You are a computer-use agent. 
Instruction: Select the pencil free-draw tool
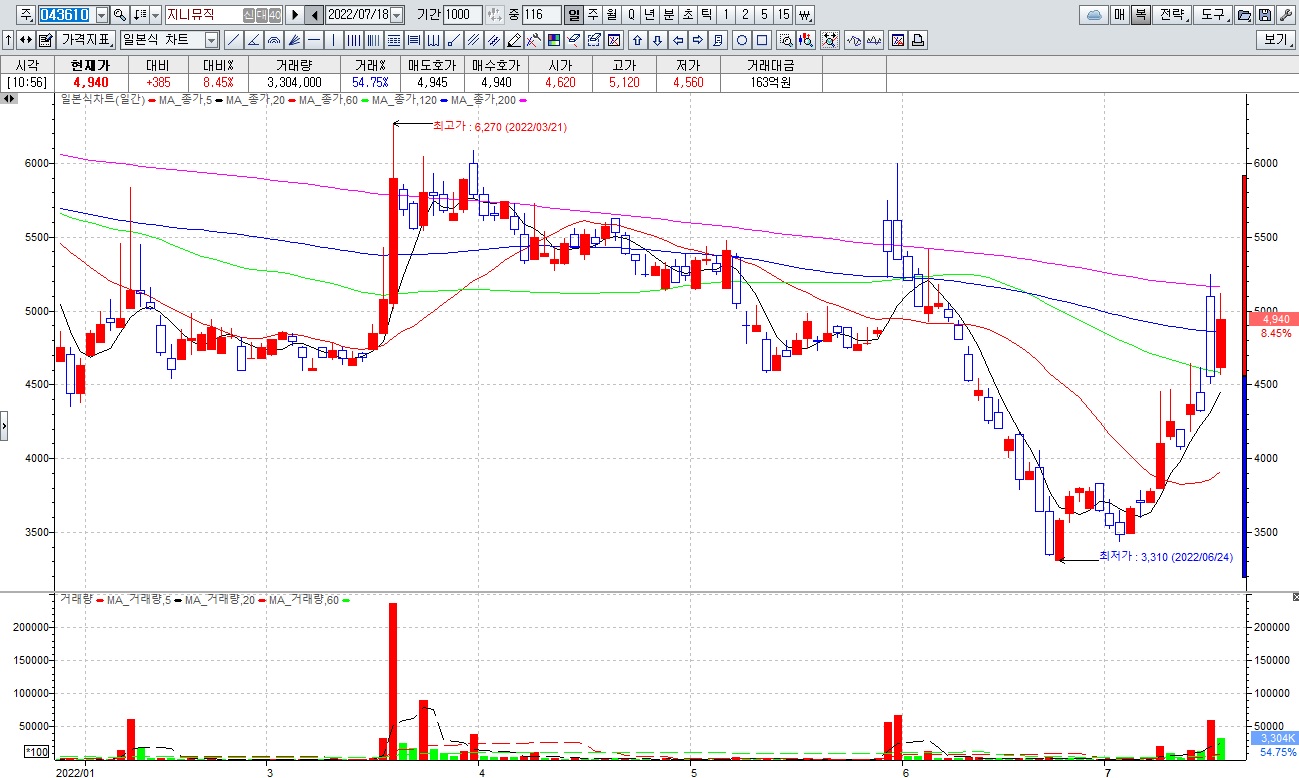point(513,40)
